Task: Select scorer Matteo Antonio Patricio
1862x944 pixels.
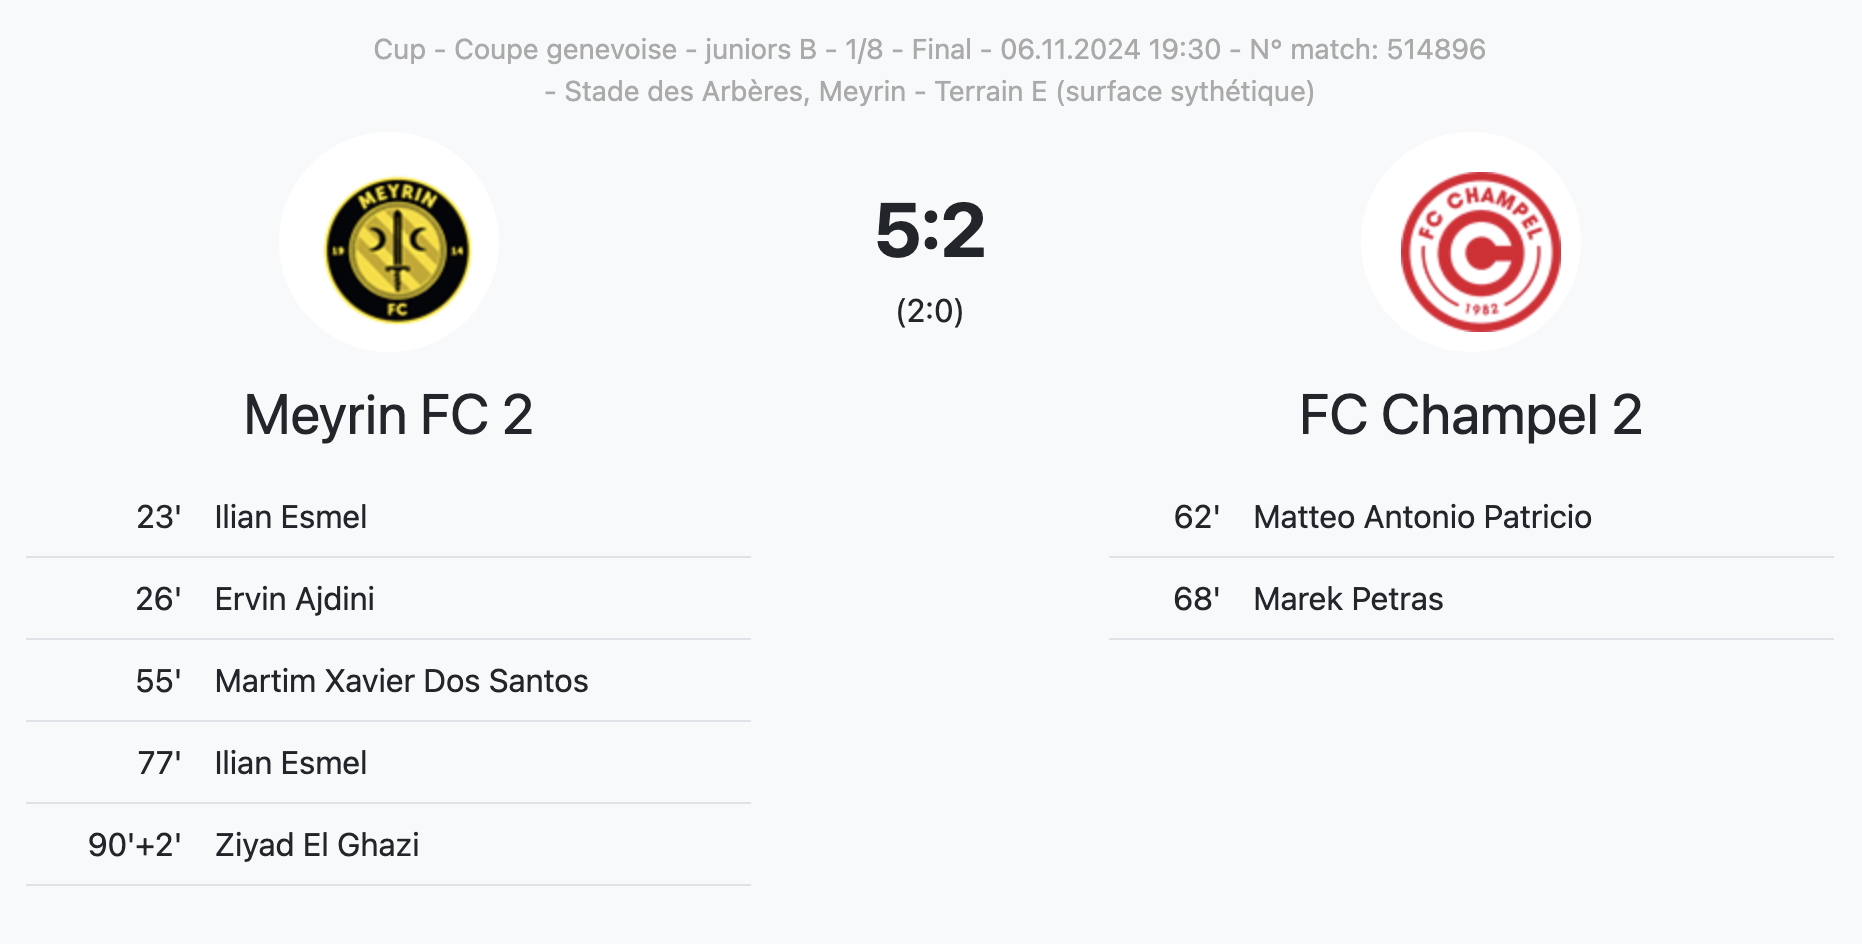Action: point(1422,517)
